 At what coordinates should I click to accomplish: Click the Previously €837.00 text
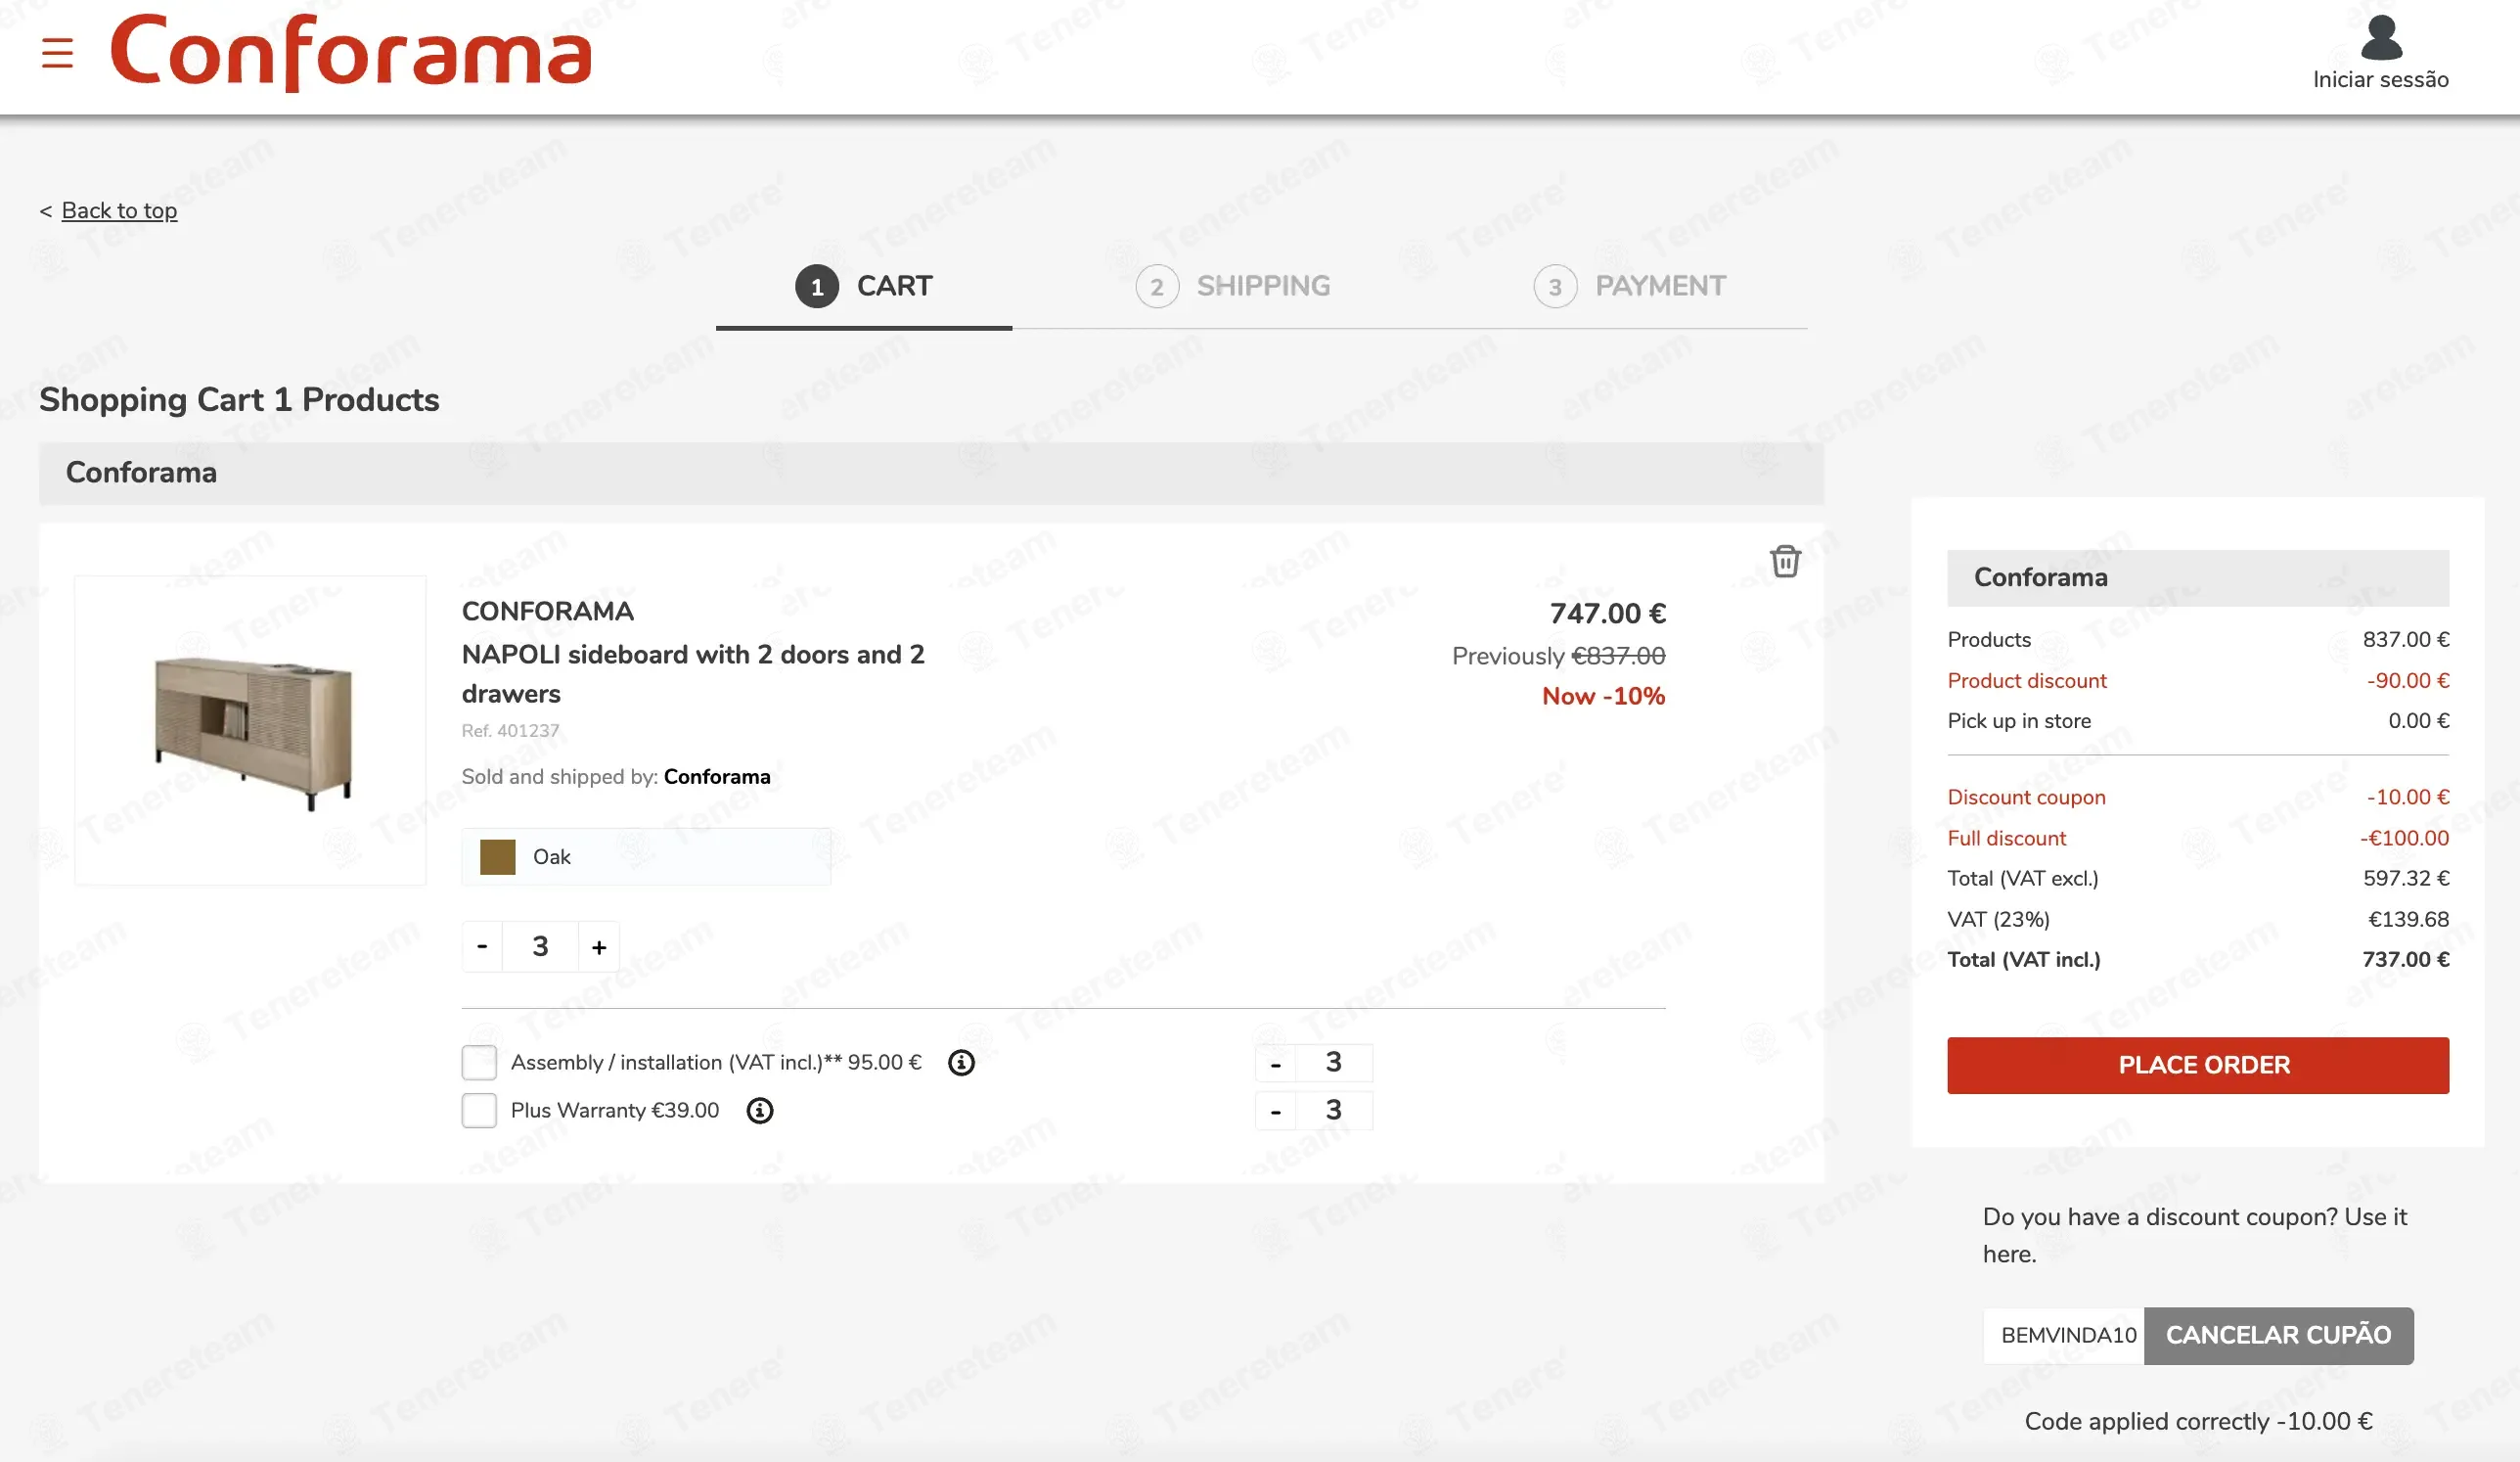point(1558,656)
